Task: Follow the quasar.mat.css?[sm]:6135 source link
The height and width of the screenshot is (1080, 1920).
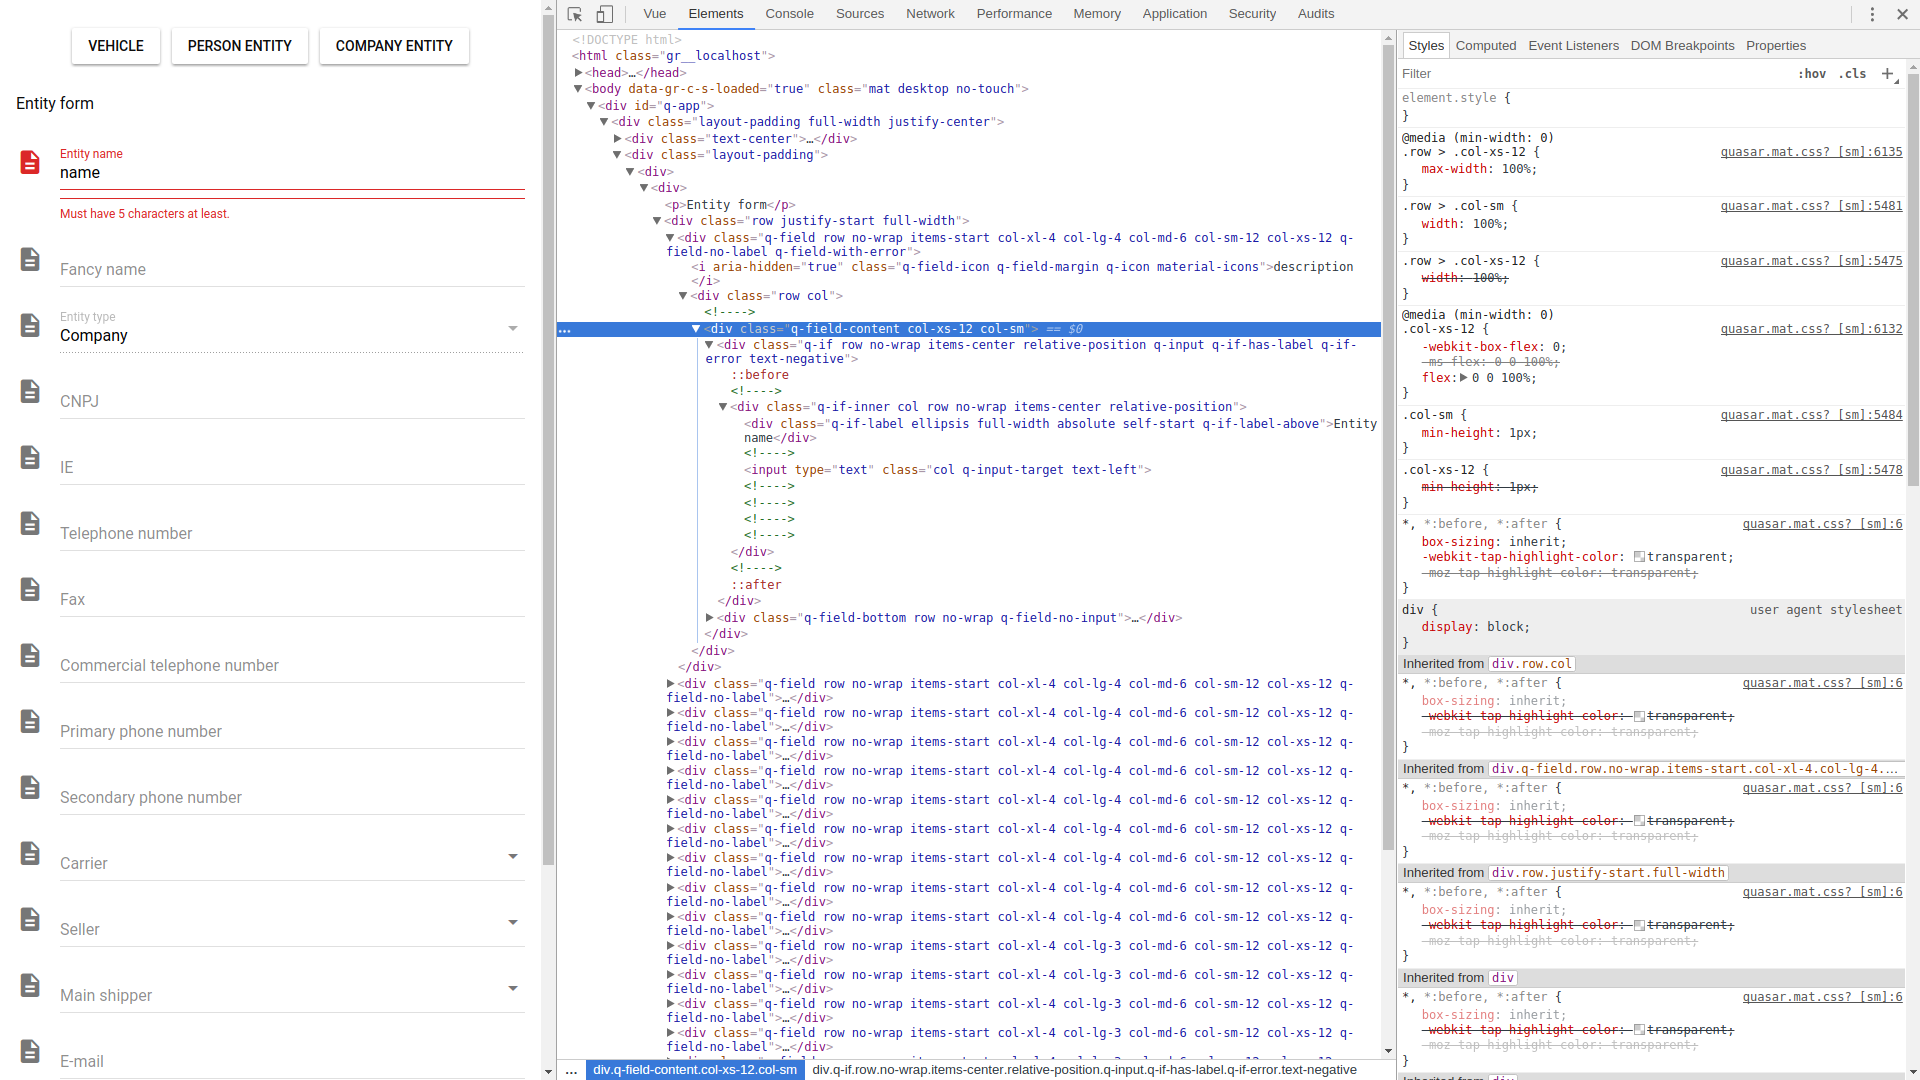Action: tap(1810, 152)
